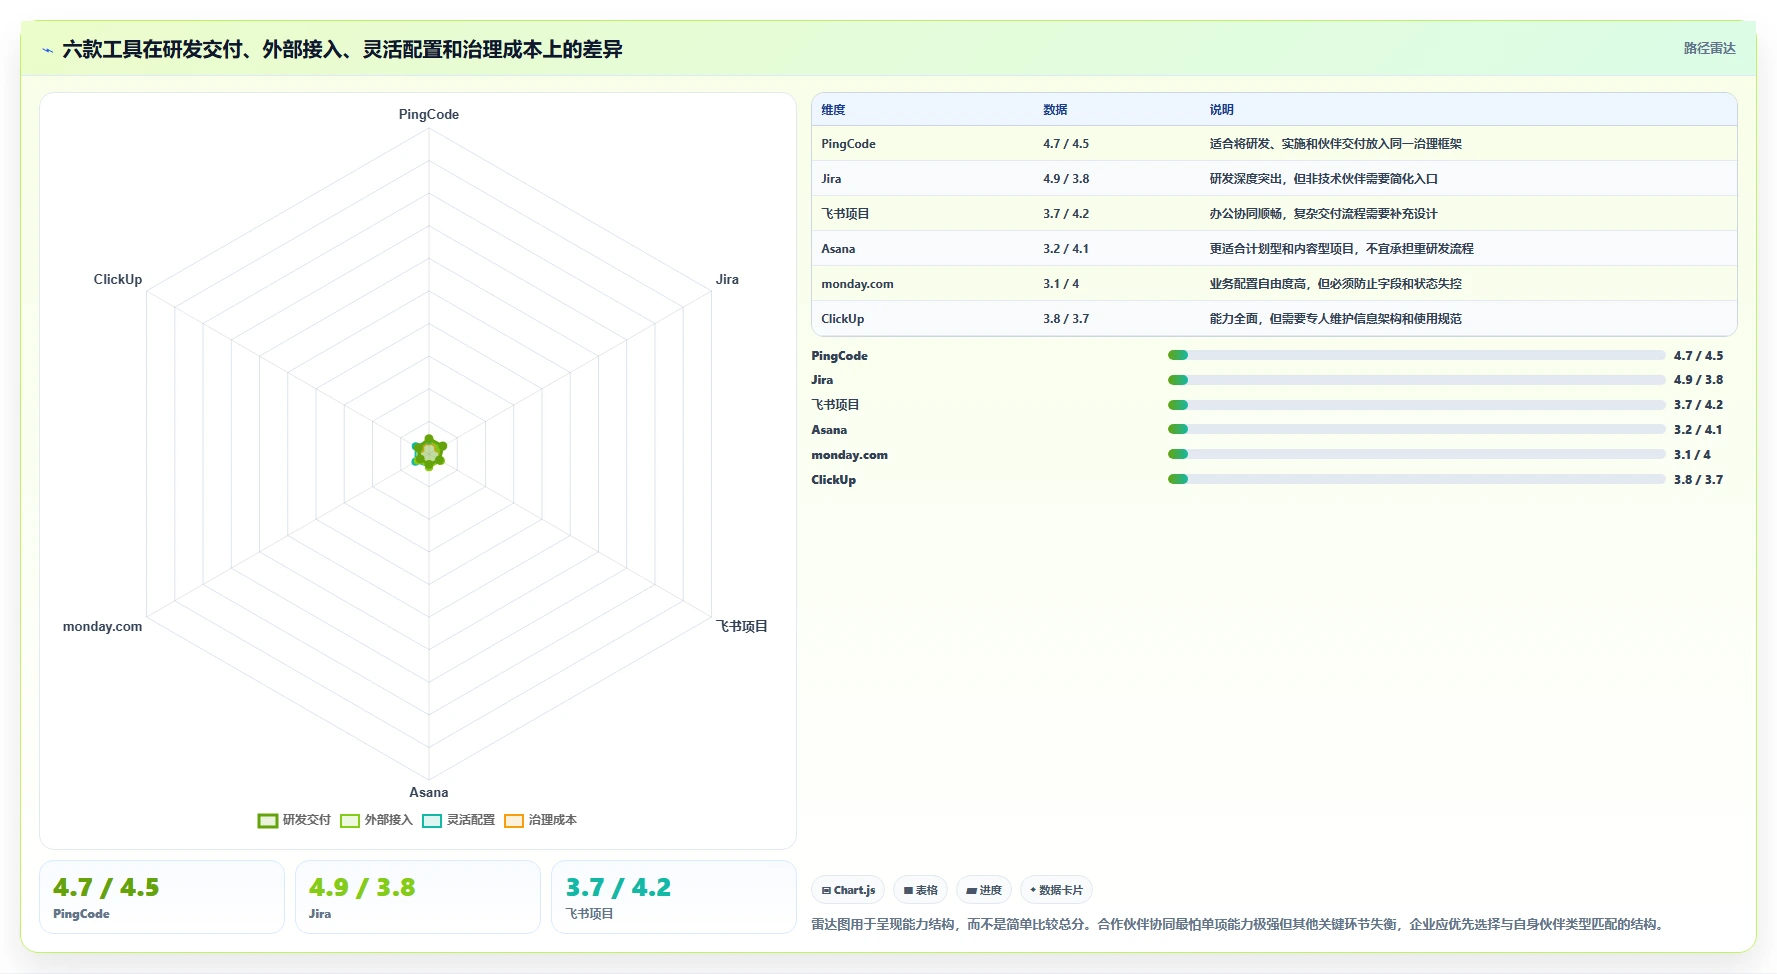Screen dimensions: 1777x974
Task: Click table value 3.1 / 4
Action: coord(1061,284)
